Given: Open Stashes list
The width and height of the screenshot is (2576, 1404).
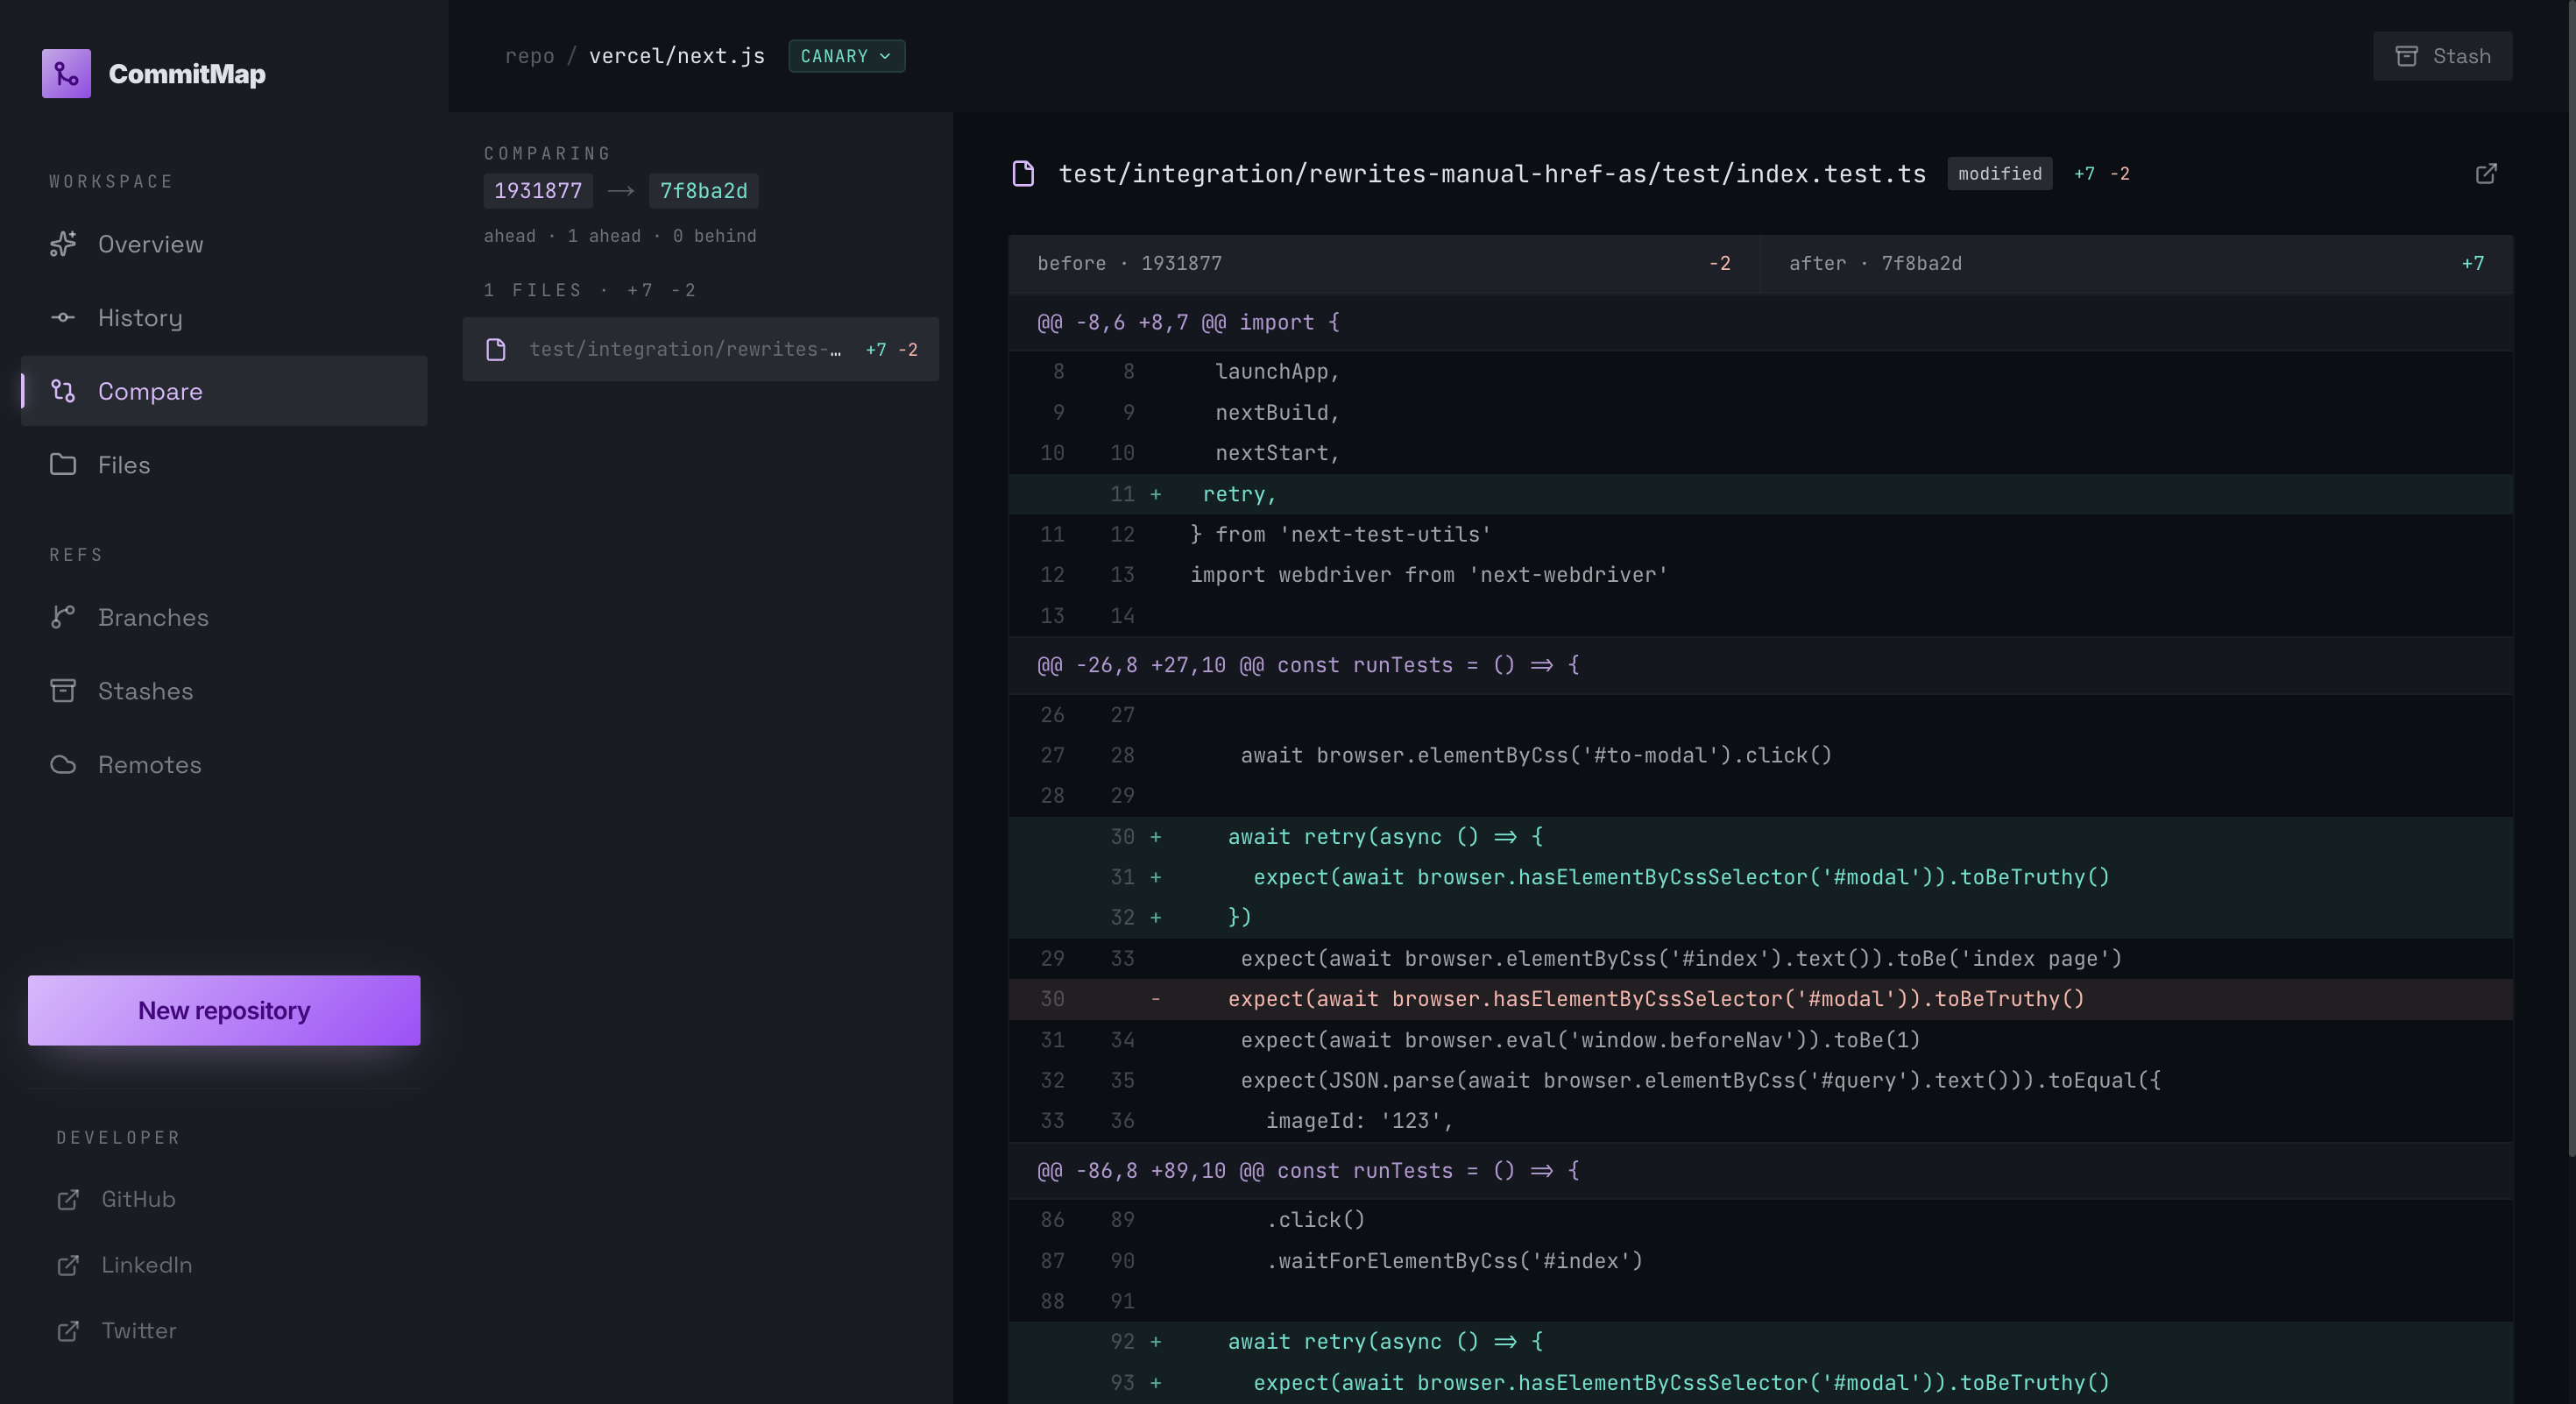Looking at the screenshot, I should pyautogui.click(x=224, y=691).
